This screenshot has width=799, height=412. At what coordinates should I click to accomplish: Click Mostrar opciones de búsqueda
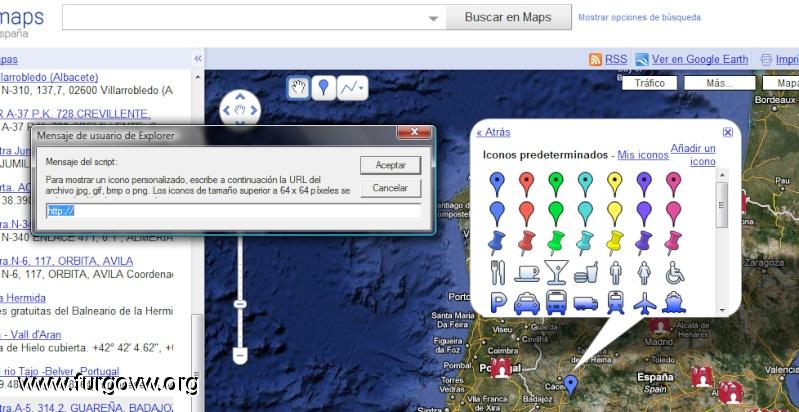pos(639,17)
